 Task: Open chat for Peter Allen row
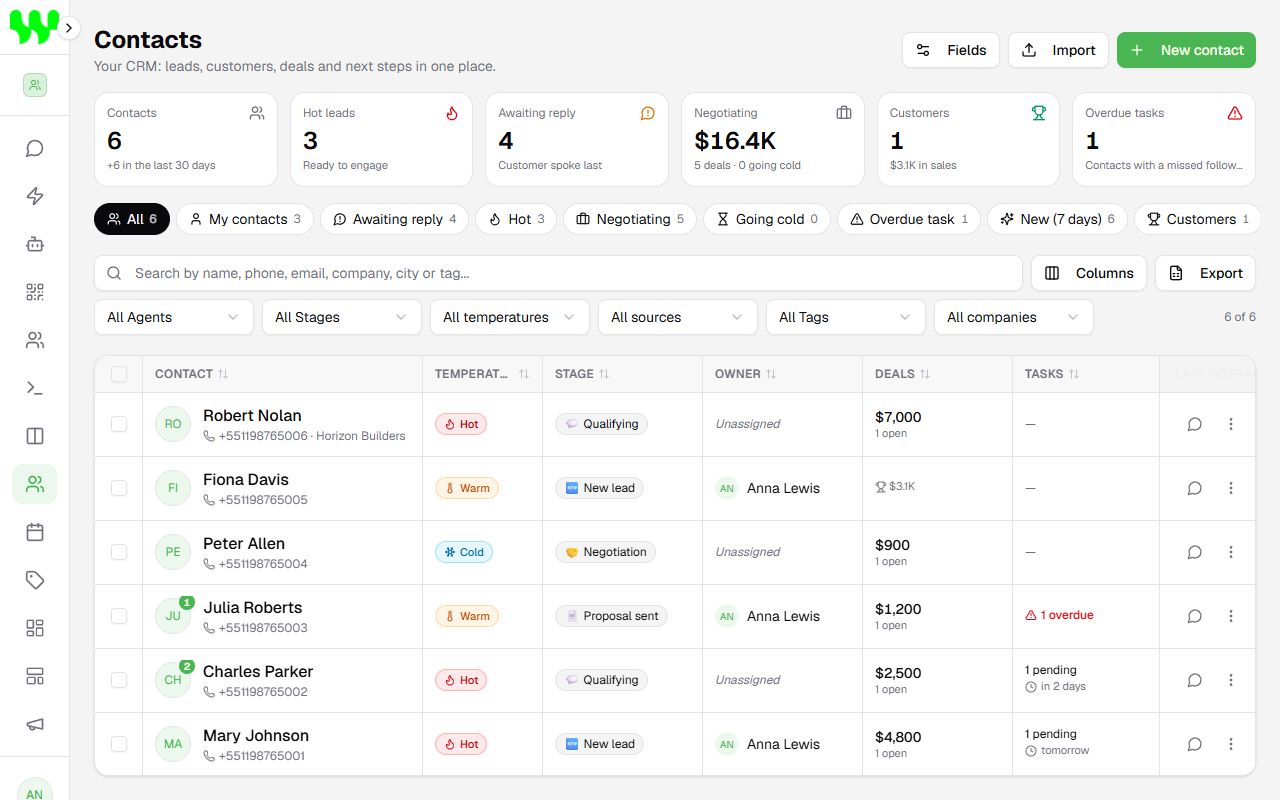1194,552
